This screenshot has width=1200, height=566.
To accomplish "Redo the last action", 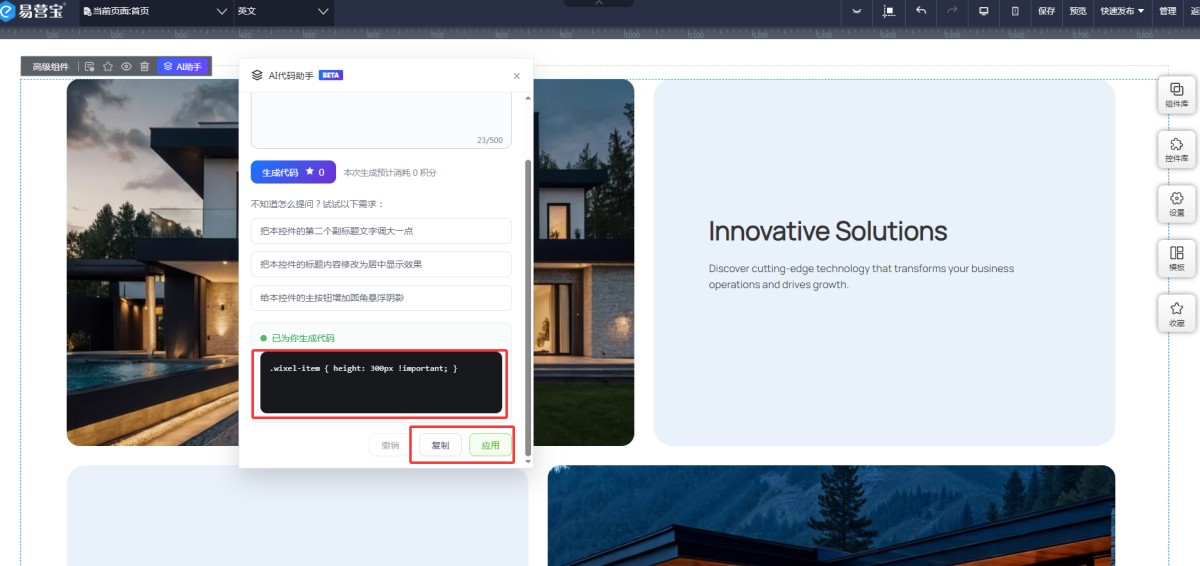I will [952, 11].
